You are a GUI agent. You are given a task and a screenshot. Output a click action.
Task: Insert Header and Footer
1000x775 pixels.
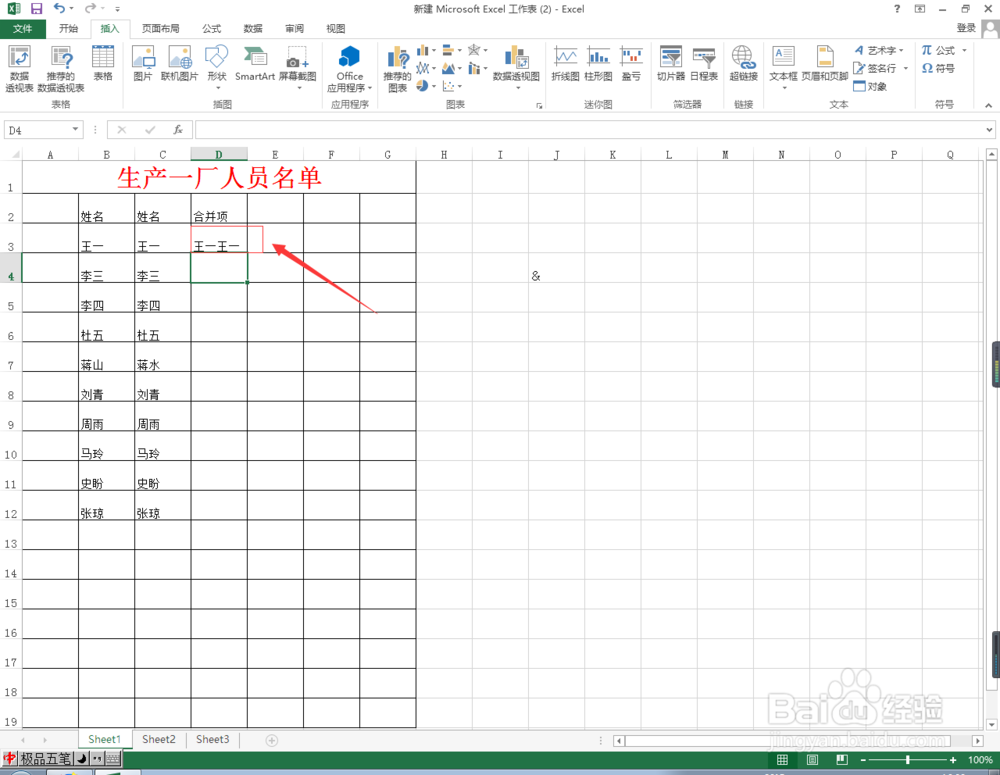point(825,63)
